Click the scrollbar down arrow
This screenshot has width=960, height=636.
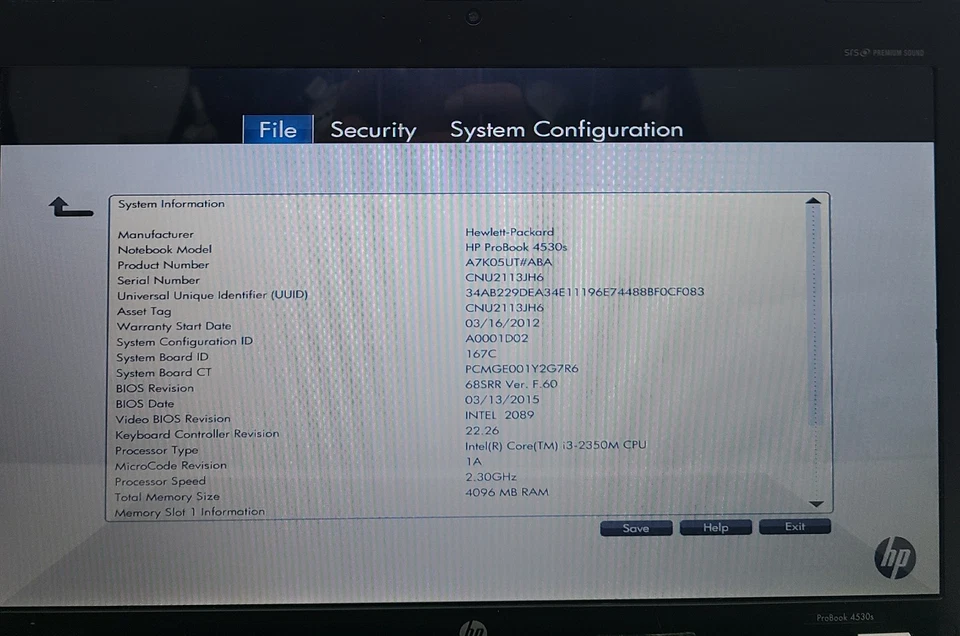coord(813,505)
